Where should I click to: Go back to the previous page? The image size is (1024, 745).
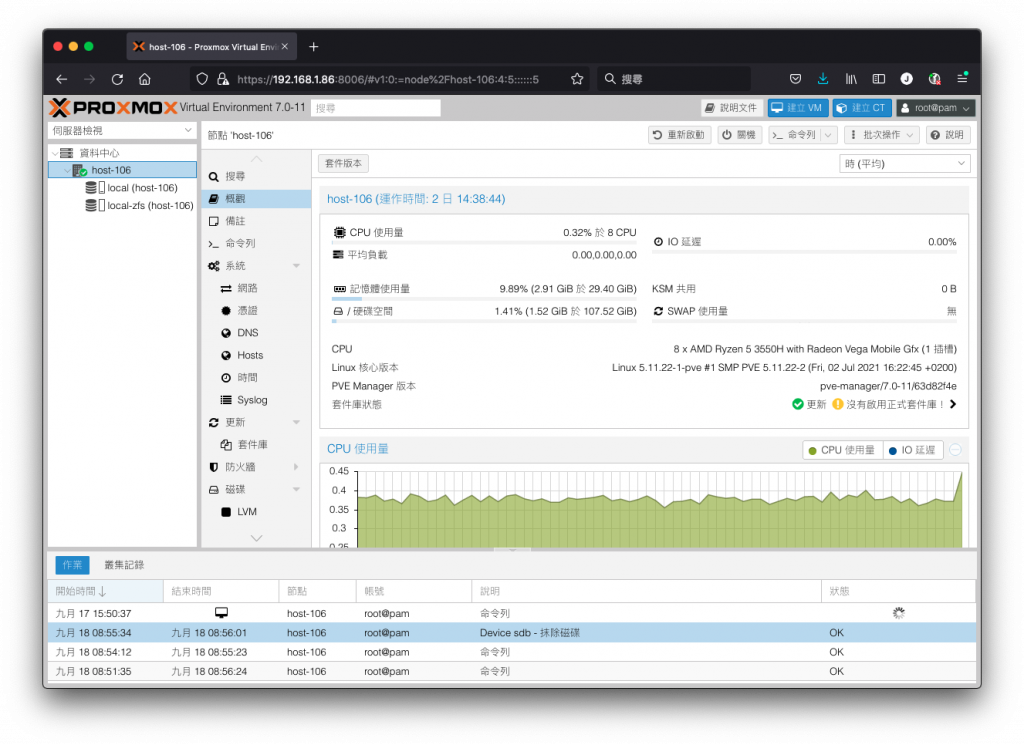pos(62,79)
